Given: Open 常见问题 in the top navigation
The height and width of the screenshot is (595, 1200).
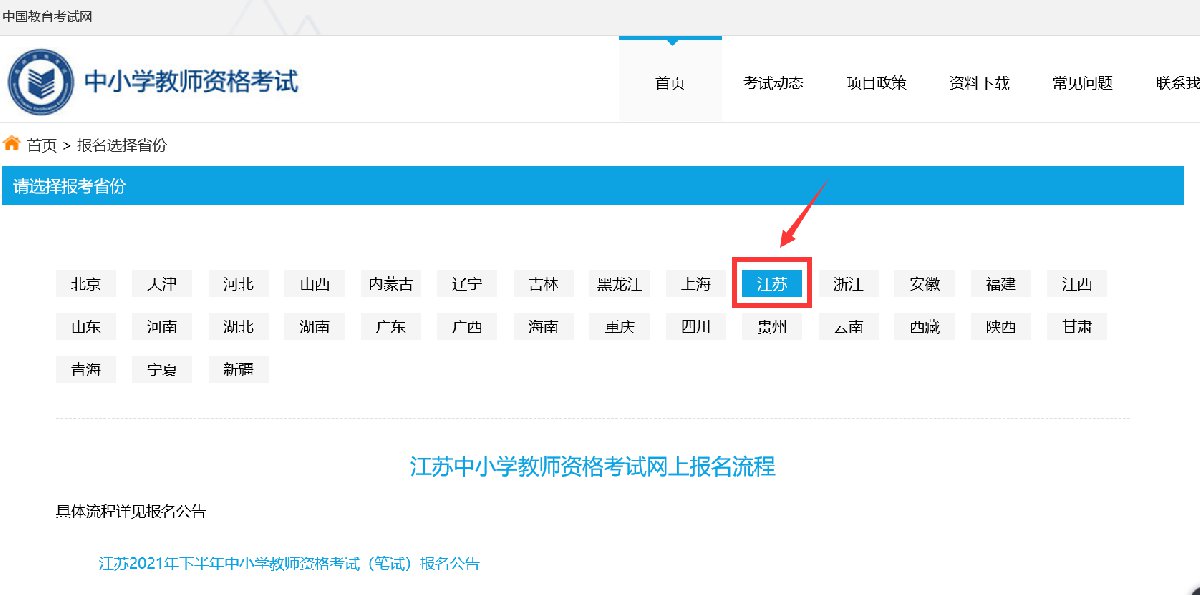Looking at the screenshot, I should [1082, 83].
